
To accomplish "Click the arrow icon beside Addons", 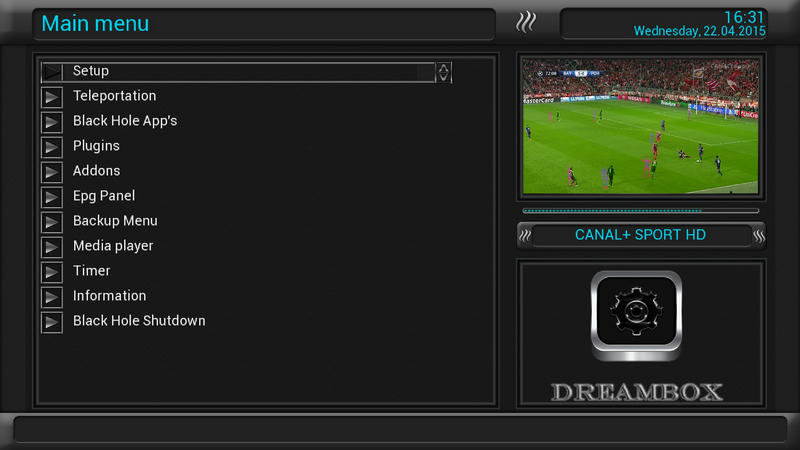I will point(52,172).
